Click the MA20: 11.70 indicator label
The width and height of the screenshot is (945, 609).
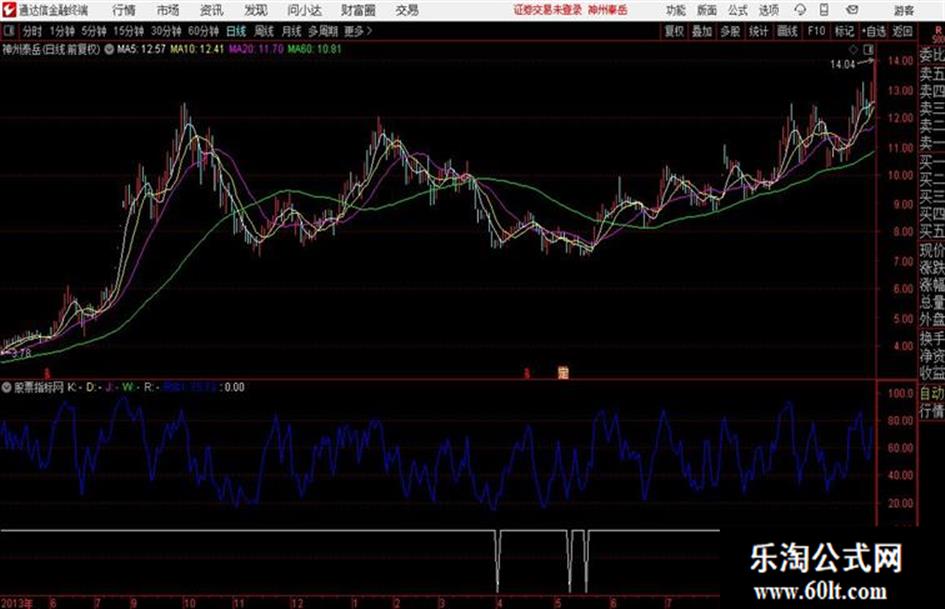[256, 49]
